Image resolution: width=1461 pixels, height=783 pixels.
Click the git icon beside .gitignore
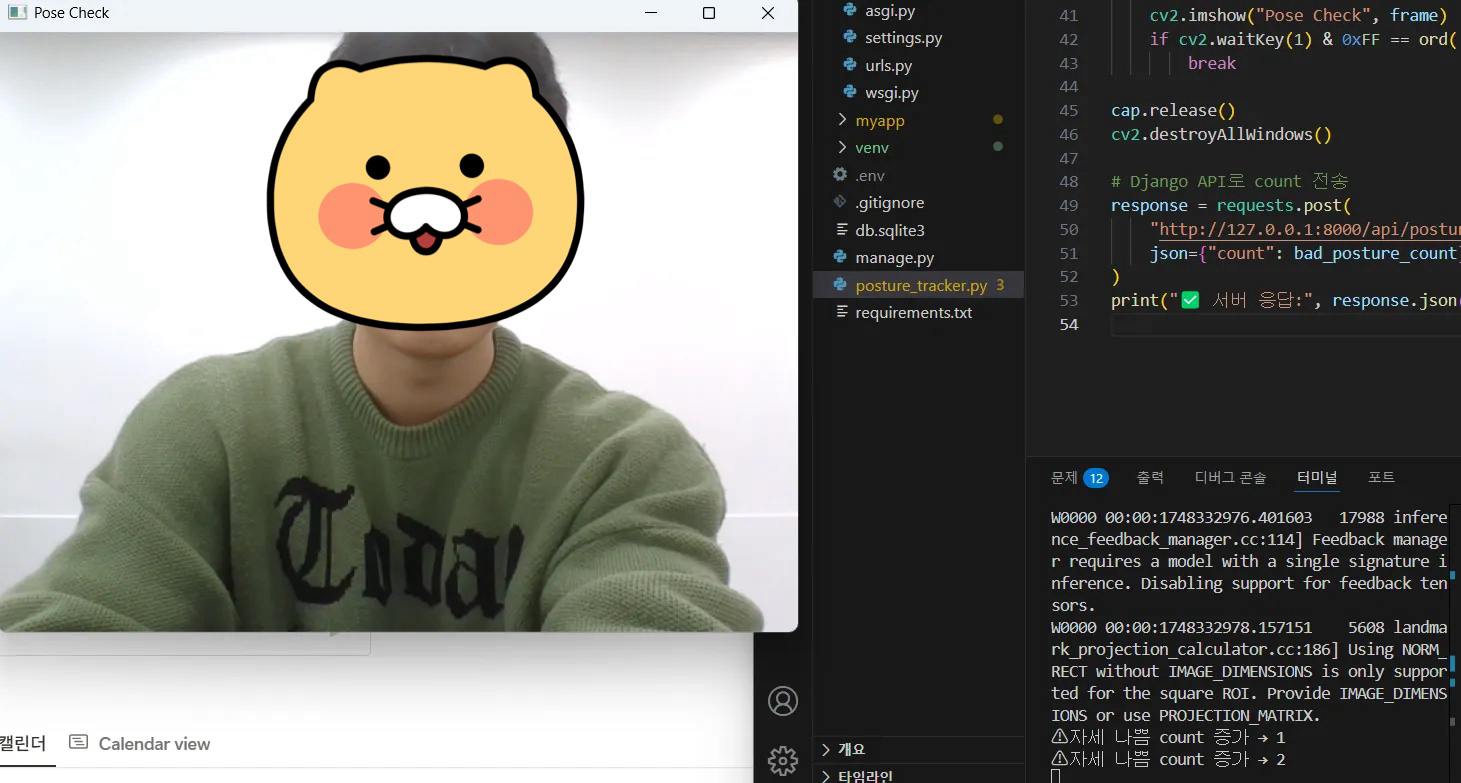pyautogui.click(x=840, y=202)
